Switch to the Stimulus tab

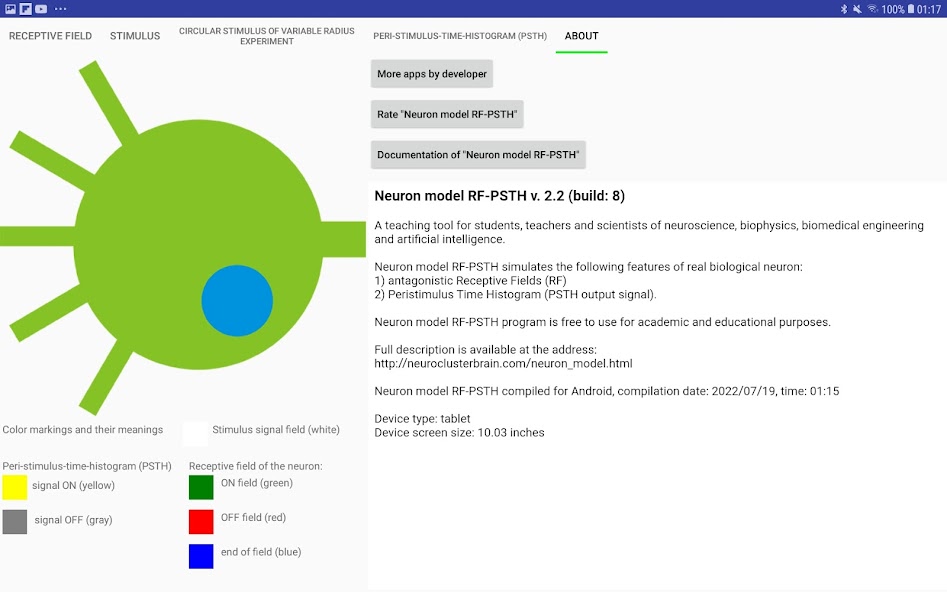(135, 36)
